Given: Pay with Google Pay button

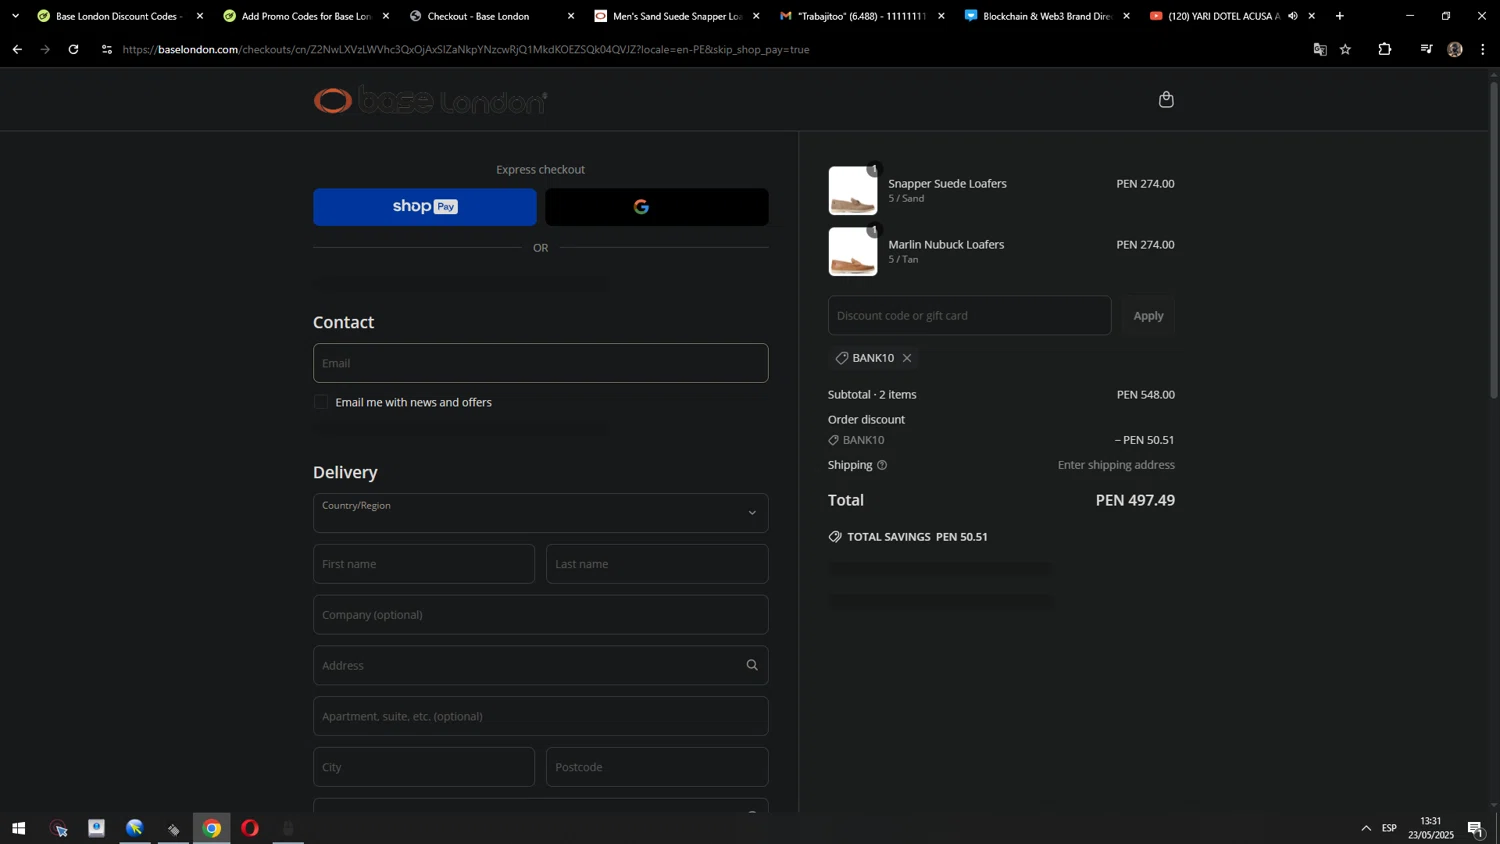Looking at the screenshot, I should [x=657, y=207].
